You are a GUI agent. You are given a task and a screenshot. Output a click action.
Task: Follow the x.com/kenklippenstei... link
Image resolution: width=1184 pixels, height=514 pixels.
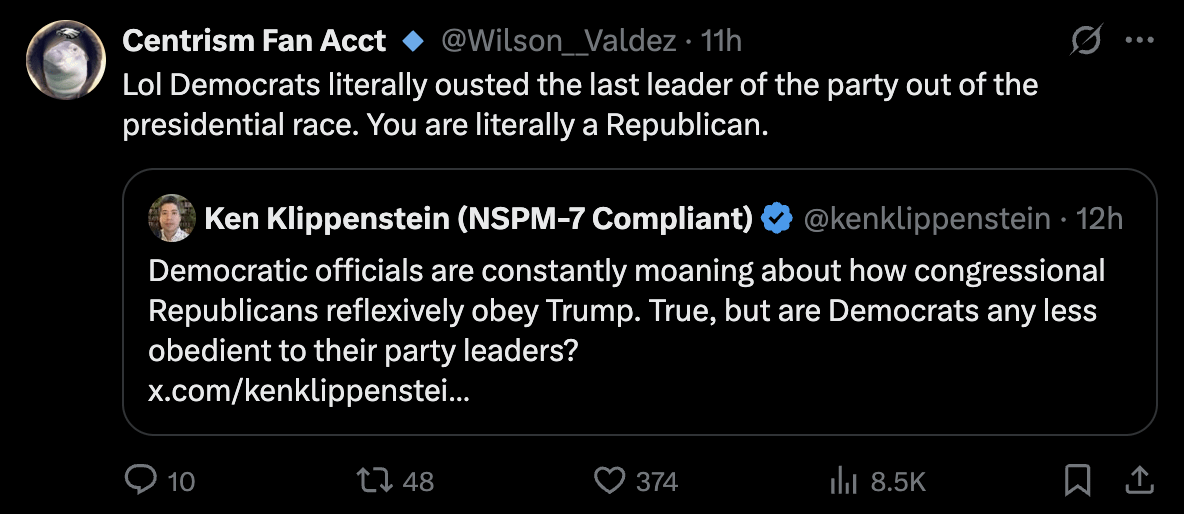tap(308, 391)
